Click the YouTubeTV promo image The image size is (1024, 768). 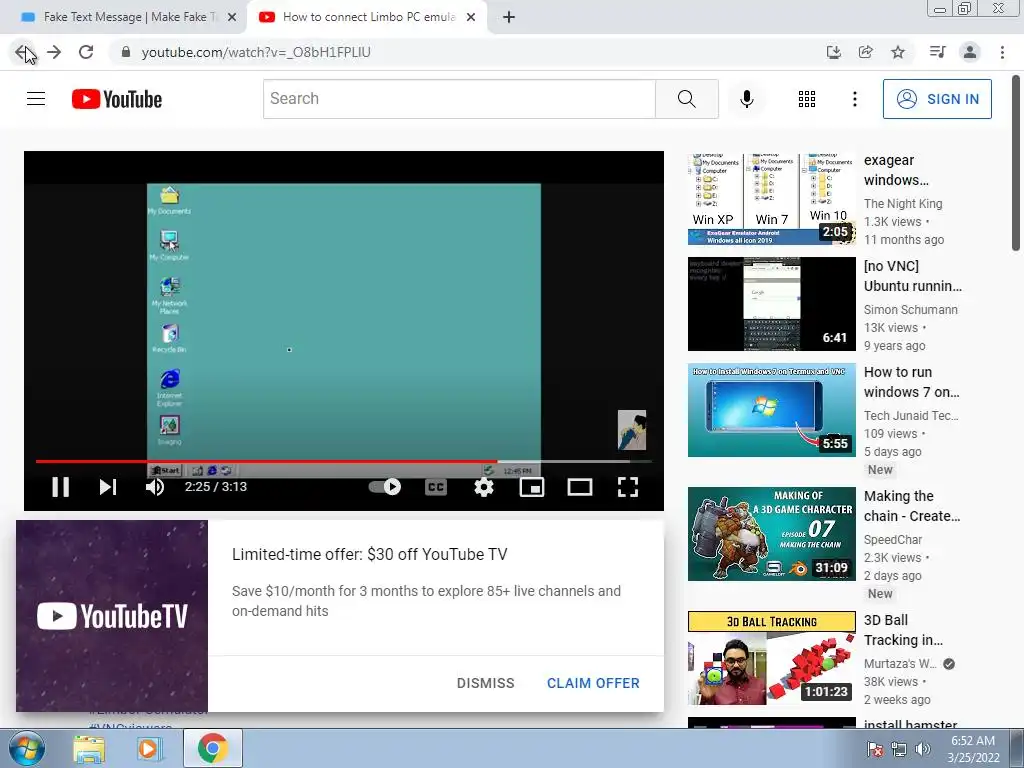pyautogui.click(x=112, y=616)
